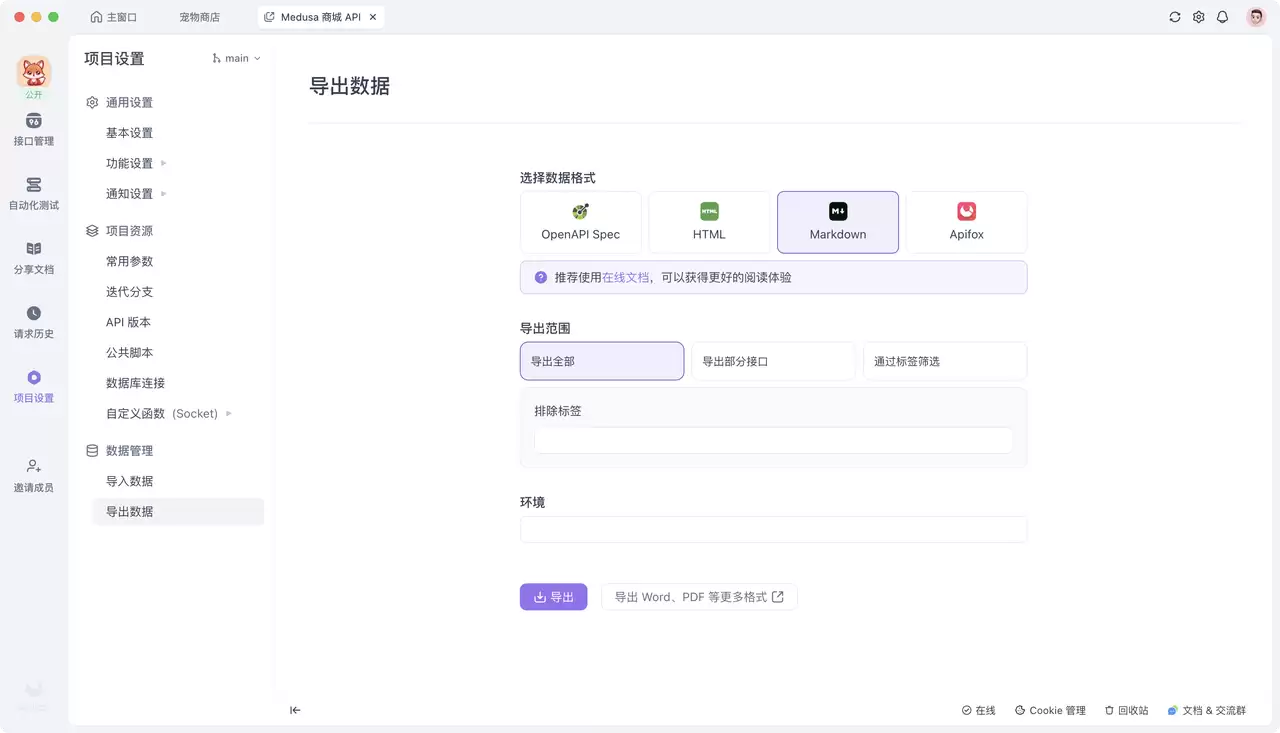Viewport: 1280px width, 733px height.
Task: Open the 请求历史 clock icon
Action: coord(34,313)
